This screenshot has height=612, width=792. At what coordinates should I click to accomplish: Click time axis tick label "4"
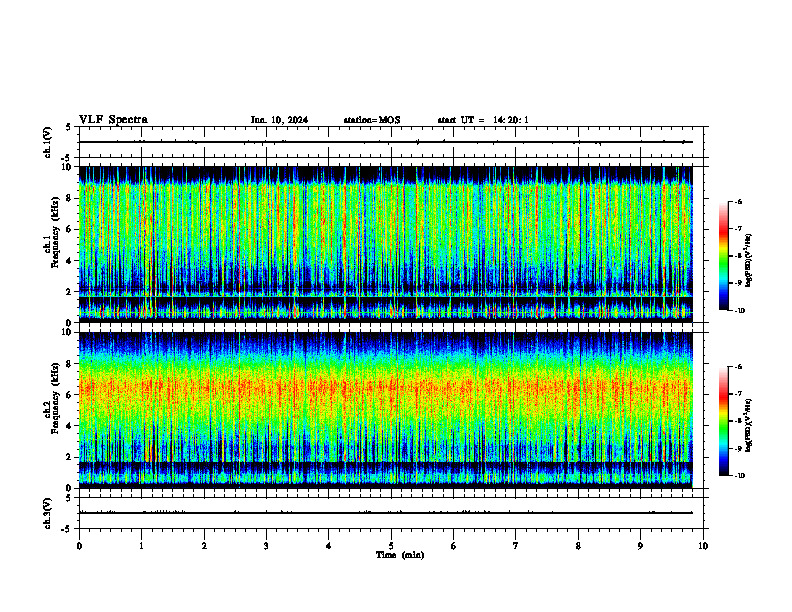coord(329,546)
